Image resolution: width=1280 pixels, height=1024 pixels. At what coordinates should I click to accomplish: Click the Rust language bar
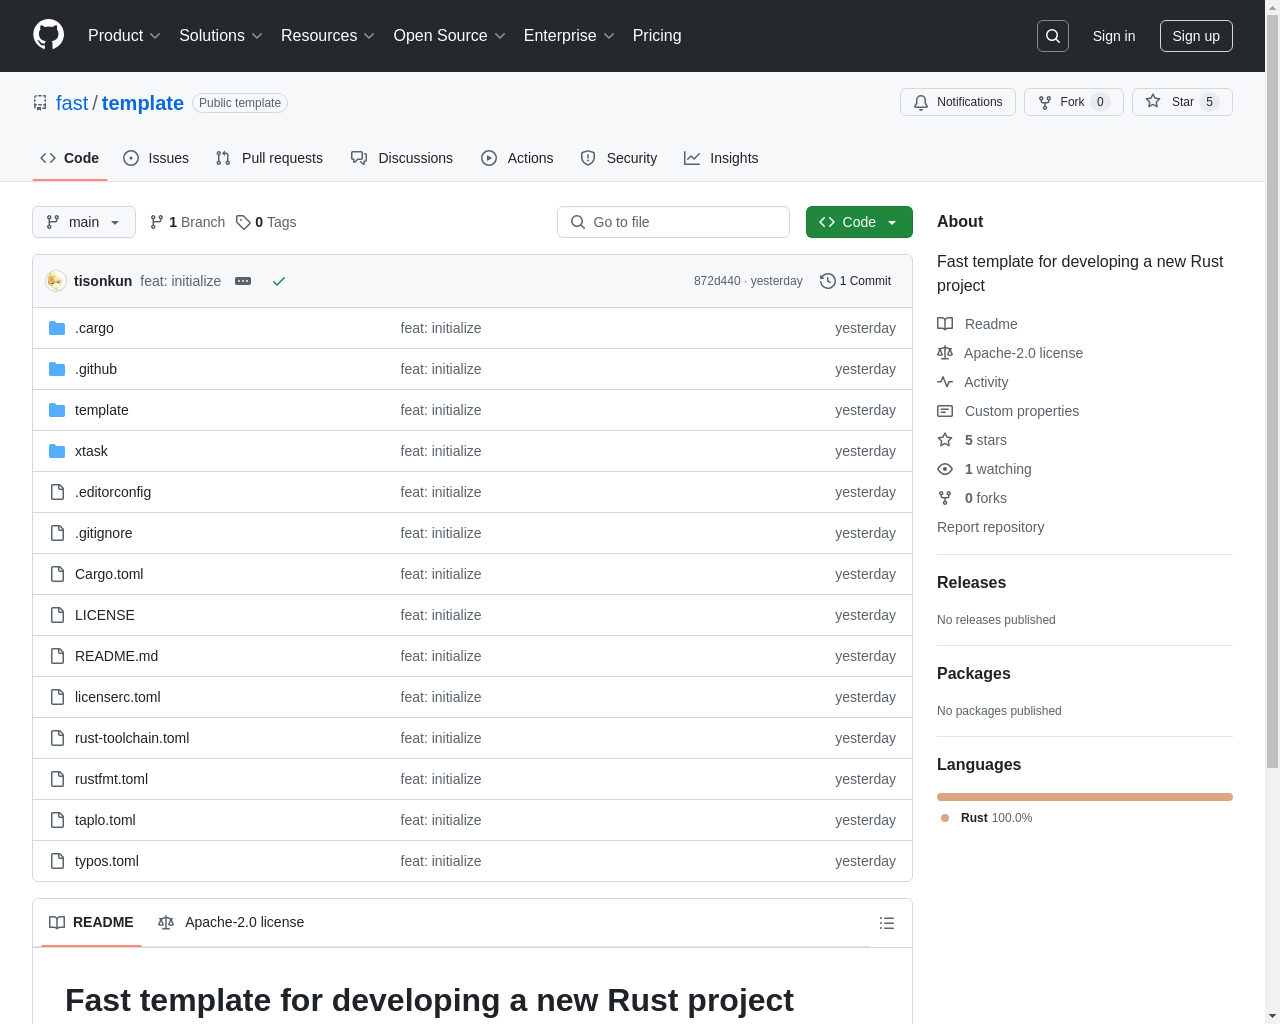coord(1085,797)
